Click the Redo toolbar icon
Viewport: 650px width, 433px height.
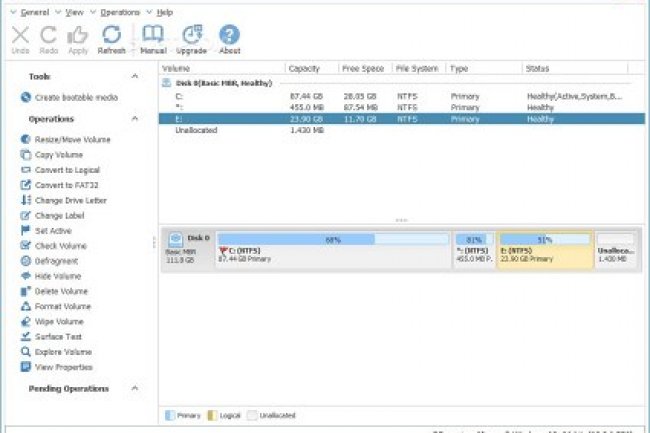pos(48,38)
